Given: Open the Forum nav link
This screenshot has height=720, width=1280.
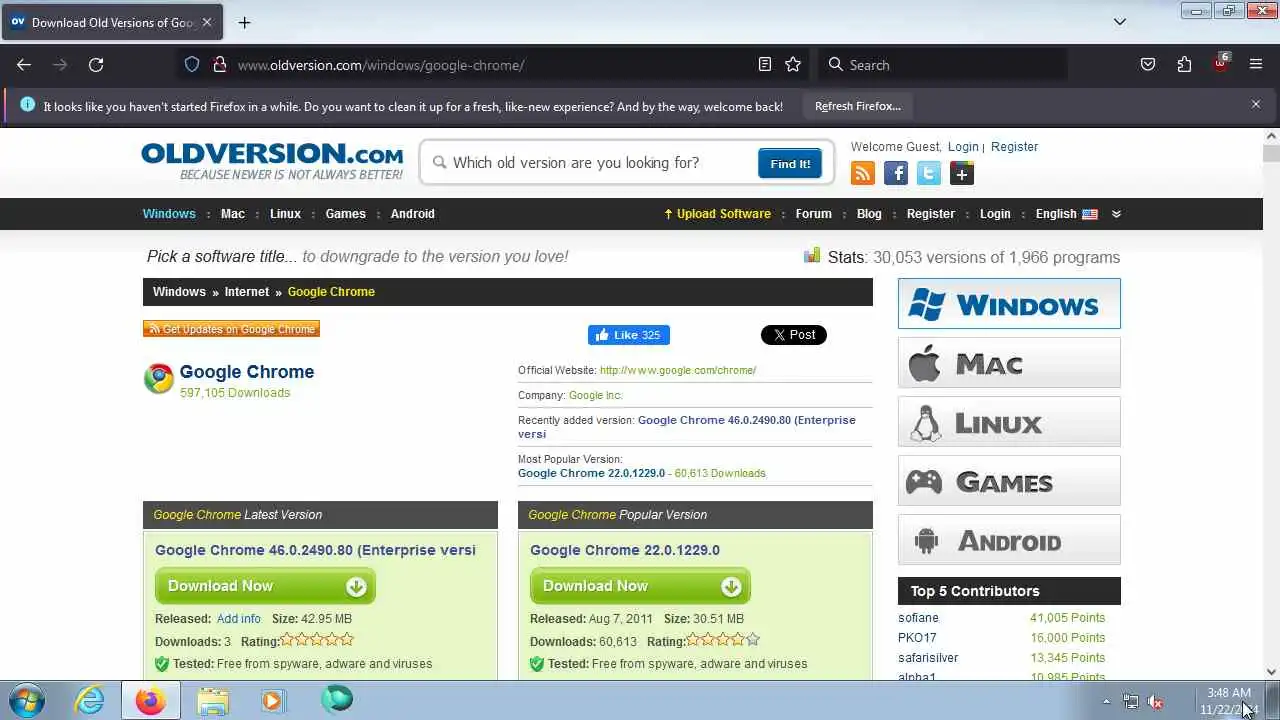Looking at the screenshot, I should point(814,214).
